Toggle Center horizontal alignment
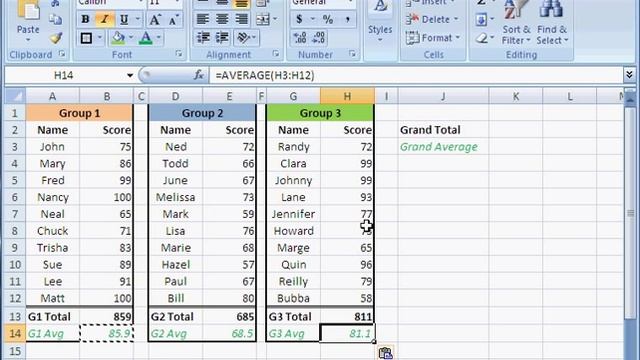This screenshot has width=640, height=360. click(222, 19)
